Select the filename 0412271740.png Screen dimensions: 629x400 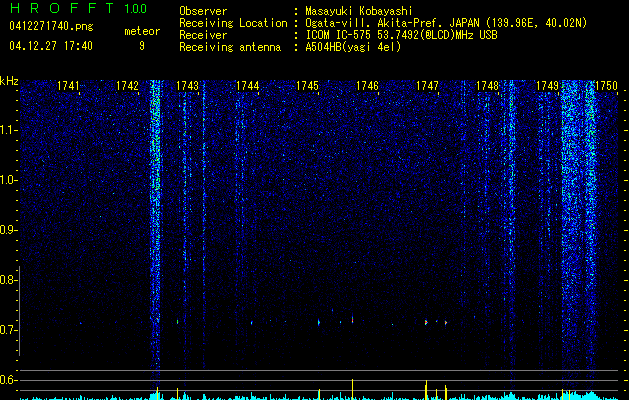pos(51,26)
